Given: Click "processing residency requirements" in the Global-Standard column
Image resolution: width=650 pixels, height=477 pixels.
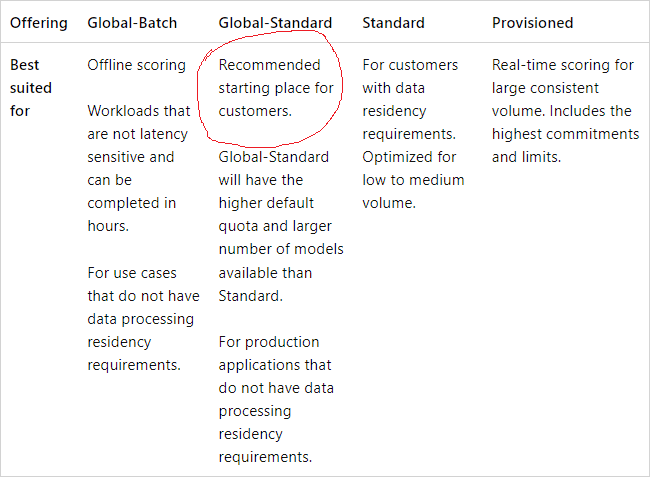Looking at the screenshot, I should tap(266, 434).
